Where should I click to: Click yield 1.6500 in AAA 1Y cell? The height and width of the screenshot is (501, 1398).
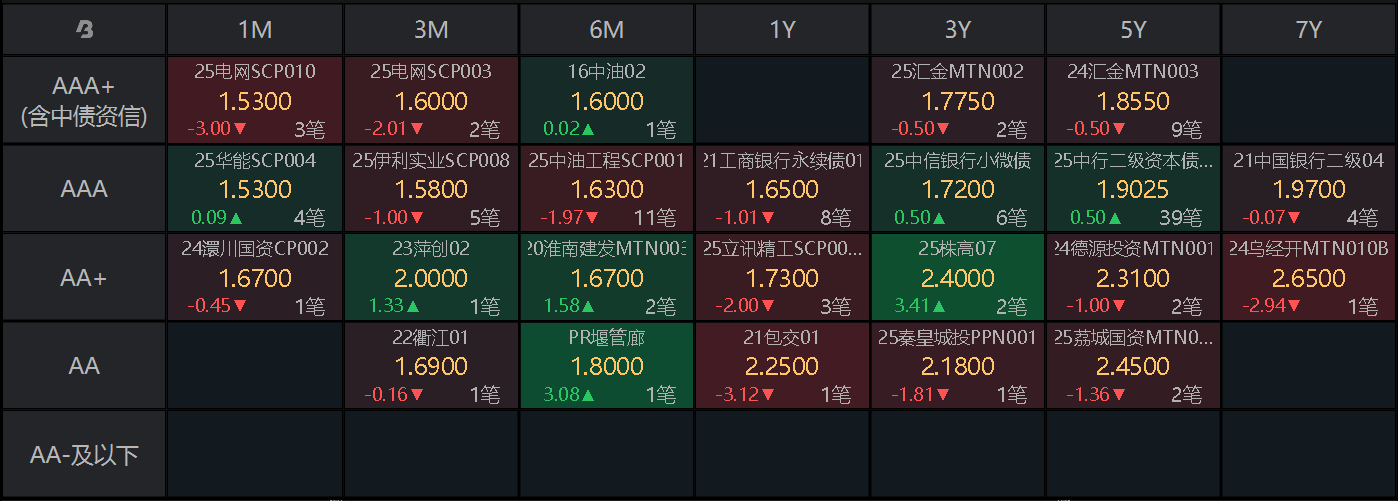tap(782, 189)
